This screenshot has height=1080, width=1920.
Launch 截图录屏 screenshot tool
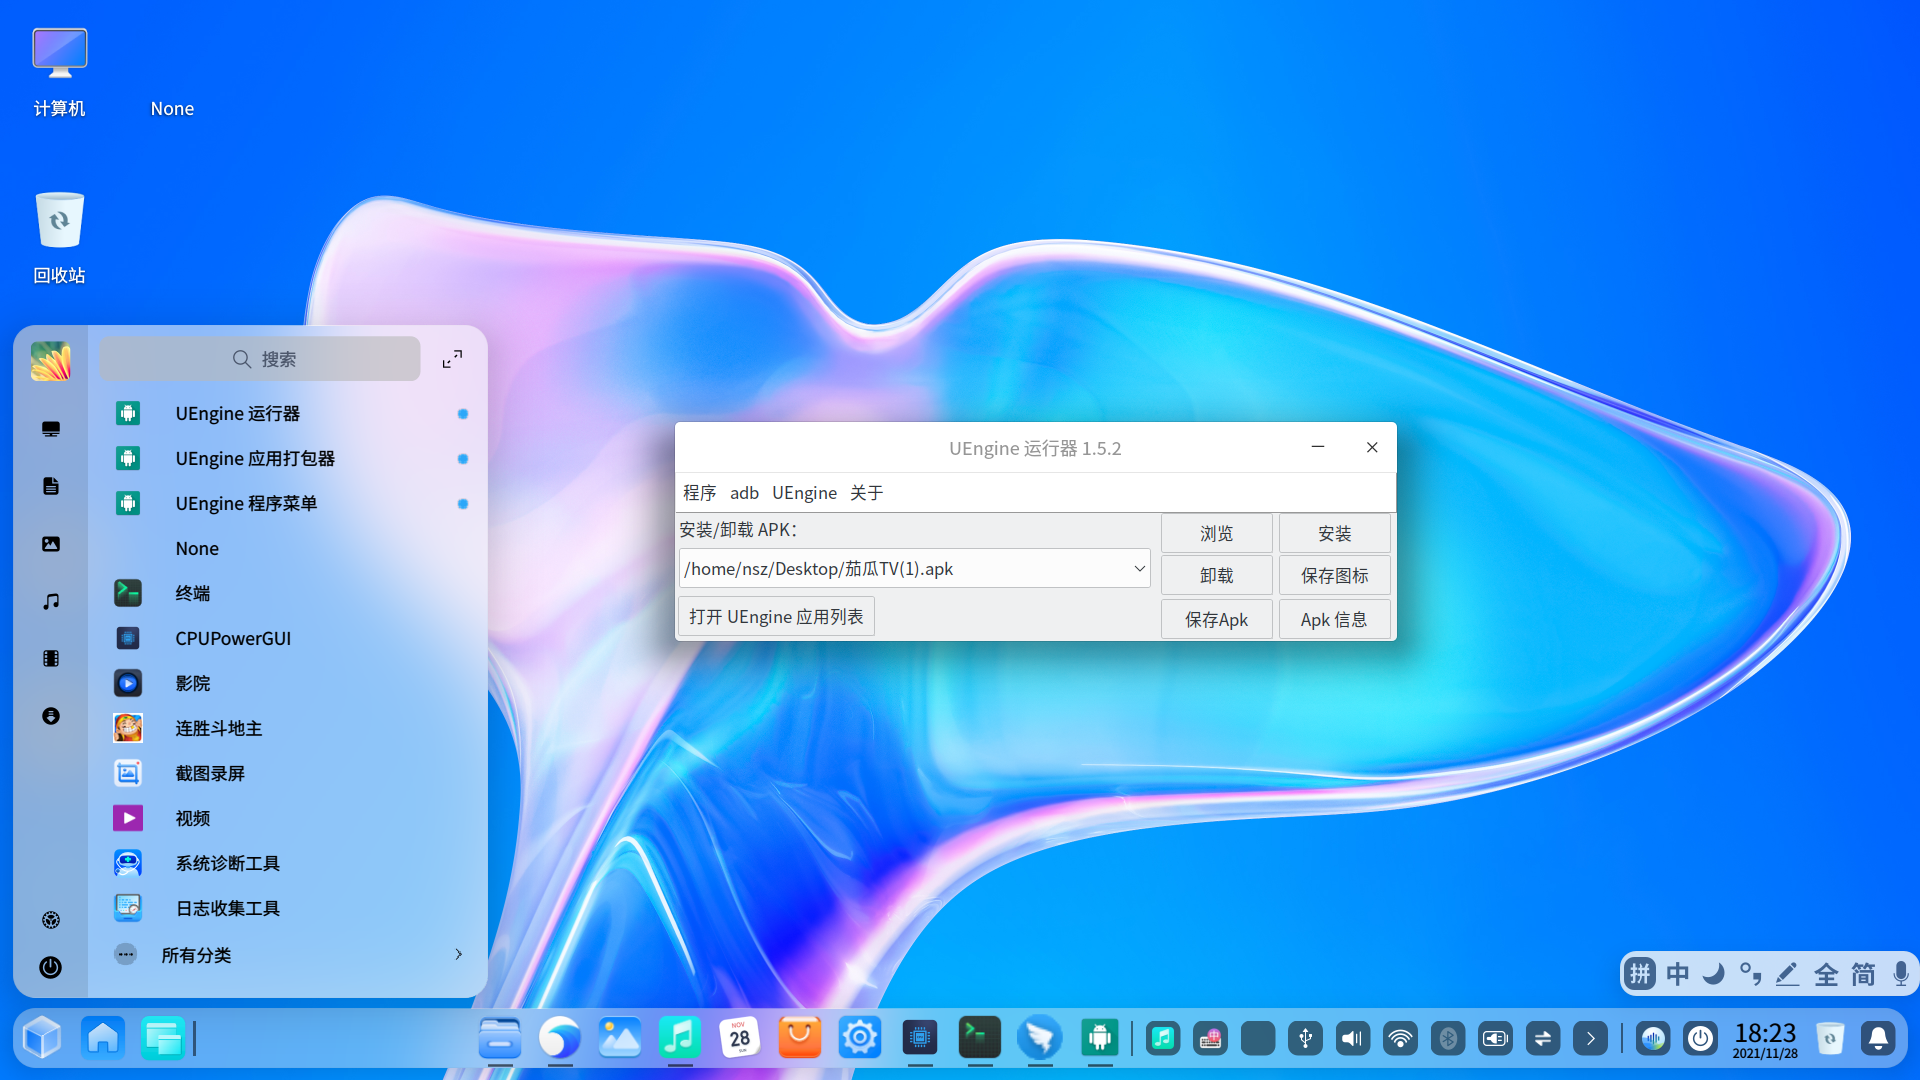coord(209,774)
